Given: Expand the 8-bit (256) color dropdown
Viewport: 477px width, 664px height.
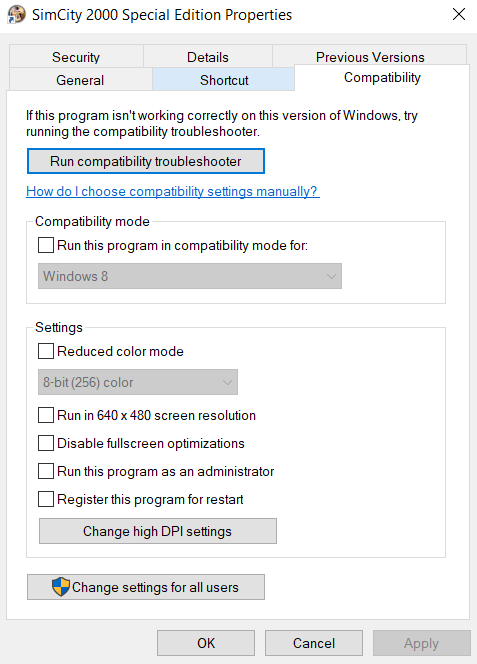Looking at the screenshot, I should (138, 382).
